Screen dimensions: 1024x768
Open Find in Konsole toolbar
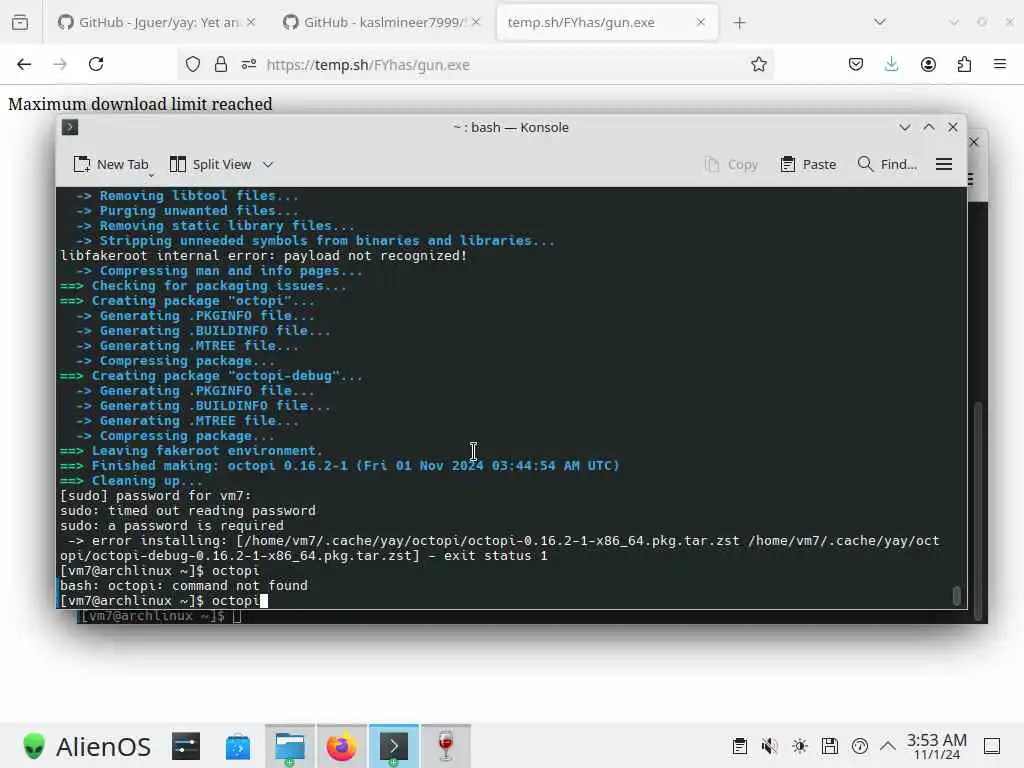click(x=887, y=165)
